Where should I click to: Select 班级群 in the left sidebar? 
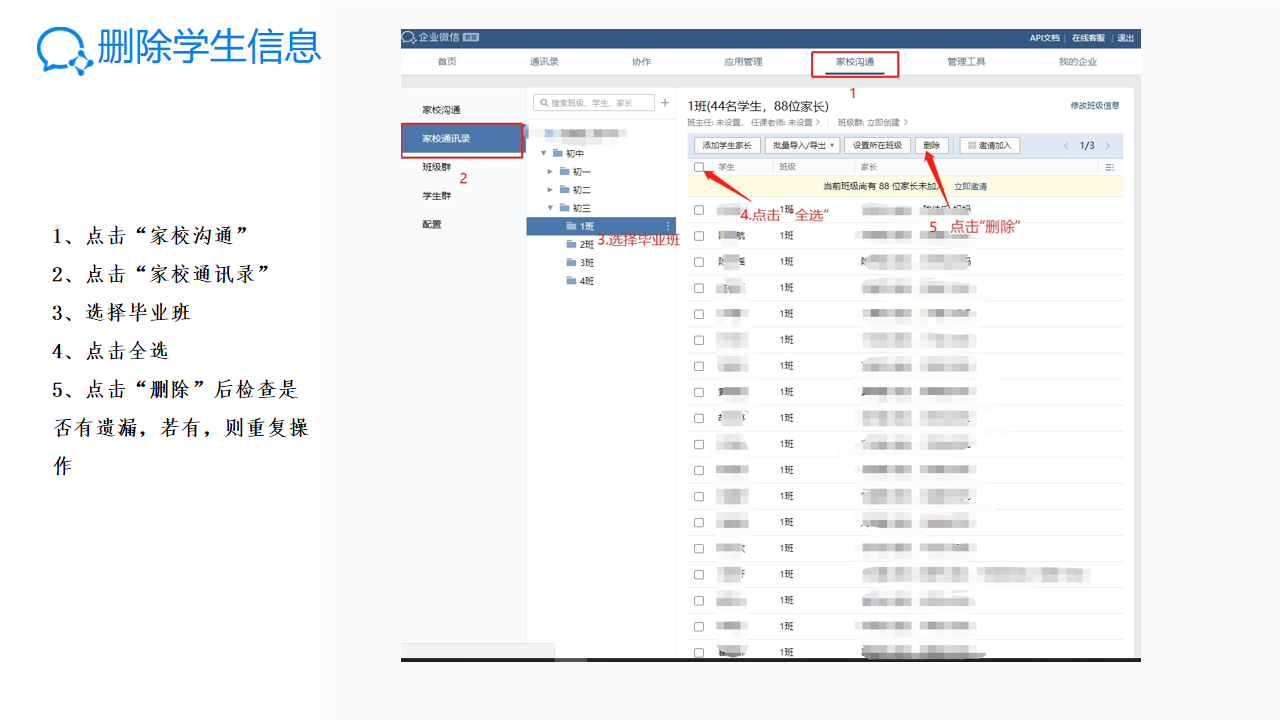[x=437, y=167]
